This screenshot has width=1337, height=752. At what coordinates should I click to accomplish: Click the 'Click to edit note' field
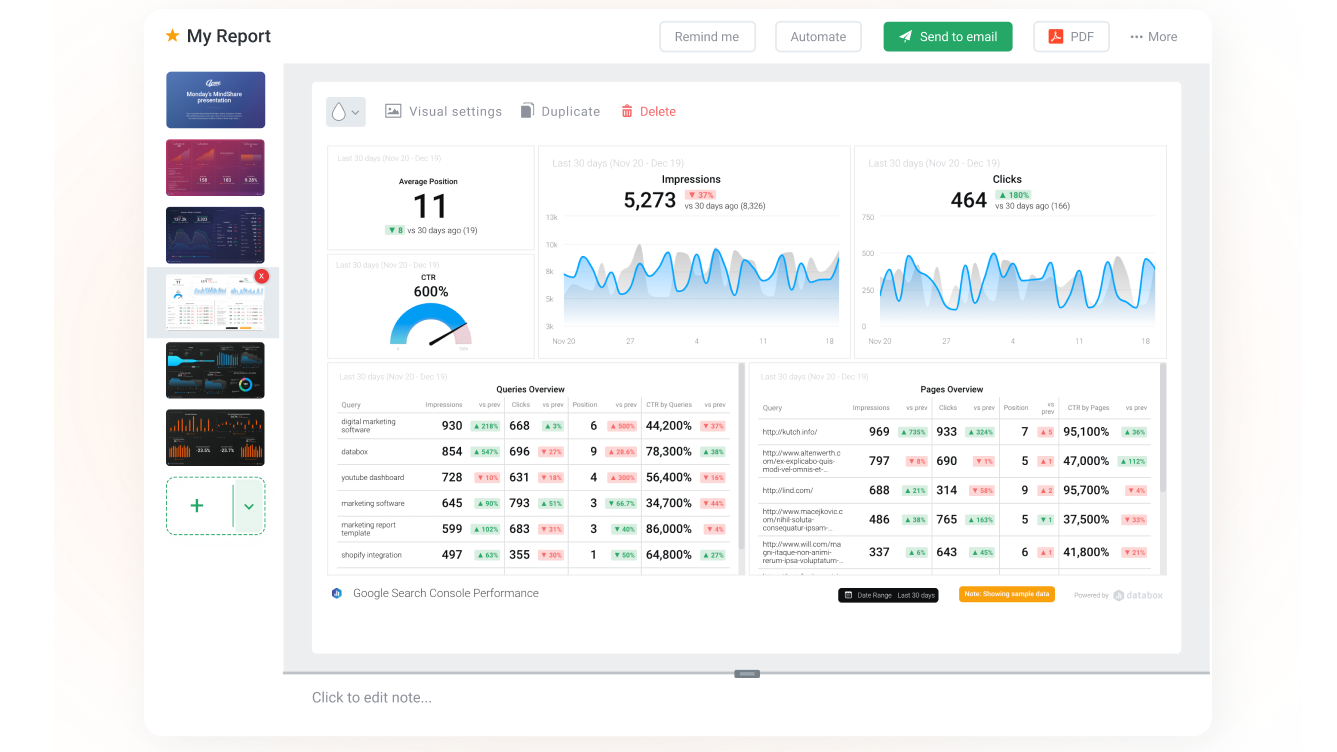[x=372, y=697]
